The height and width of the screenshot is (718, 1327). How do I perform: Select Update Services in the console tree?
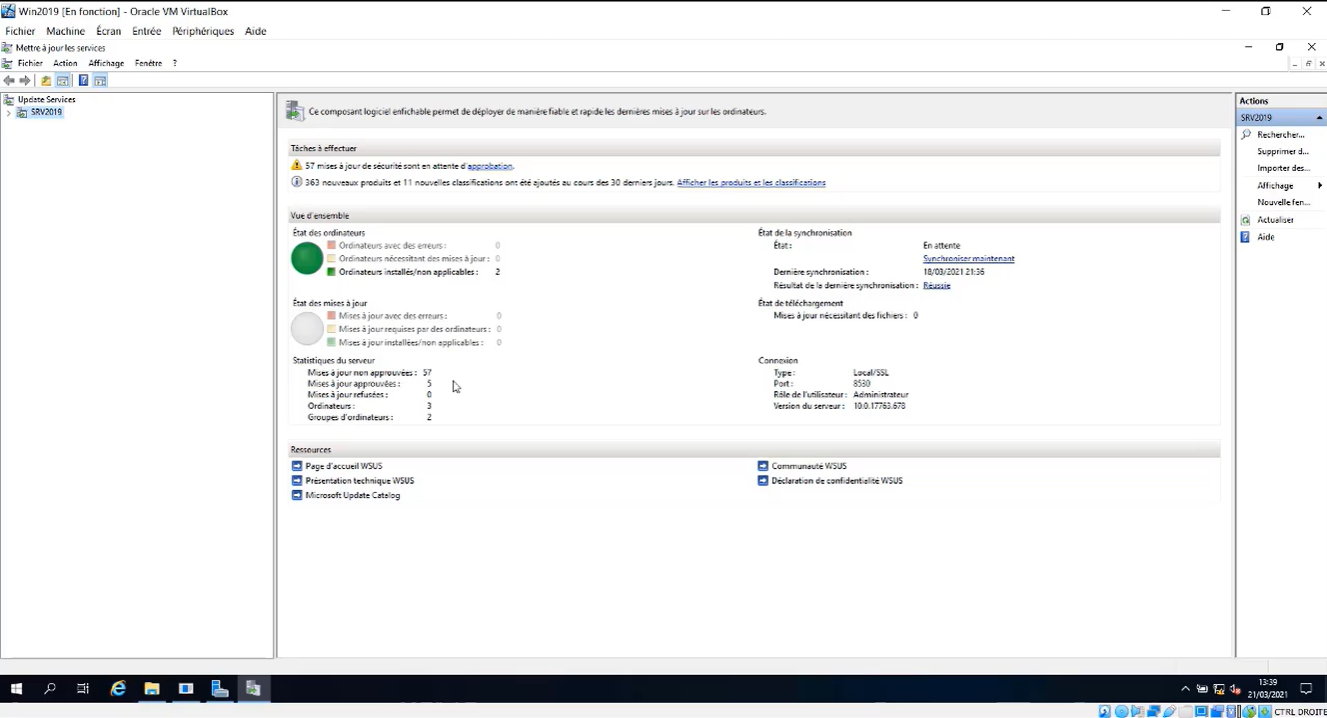(x=46, y=99)
